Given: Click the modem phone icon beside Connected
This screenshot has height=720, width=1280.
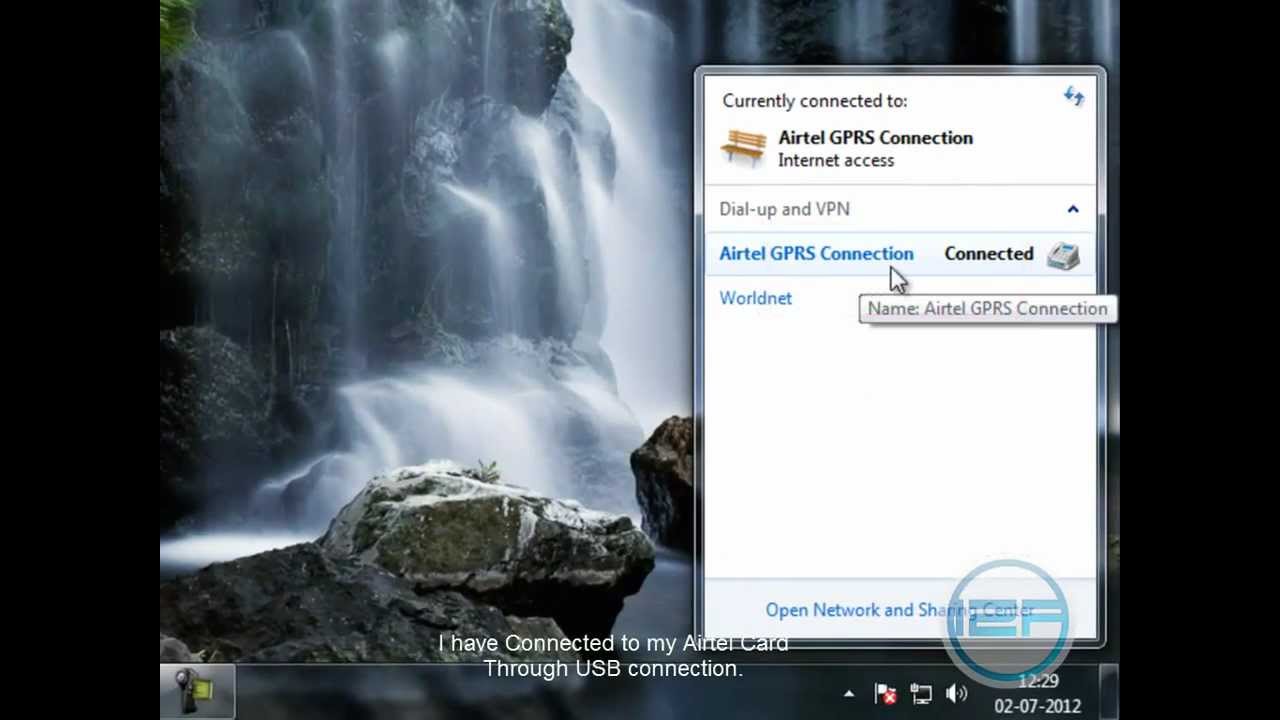Looking at the screenshot, I should [x=1063, y=256].
